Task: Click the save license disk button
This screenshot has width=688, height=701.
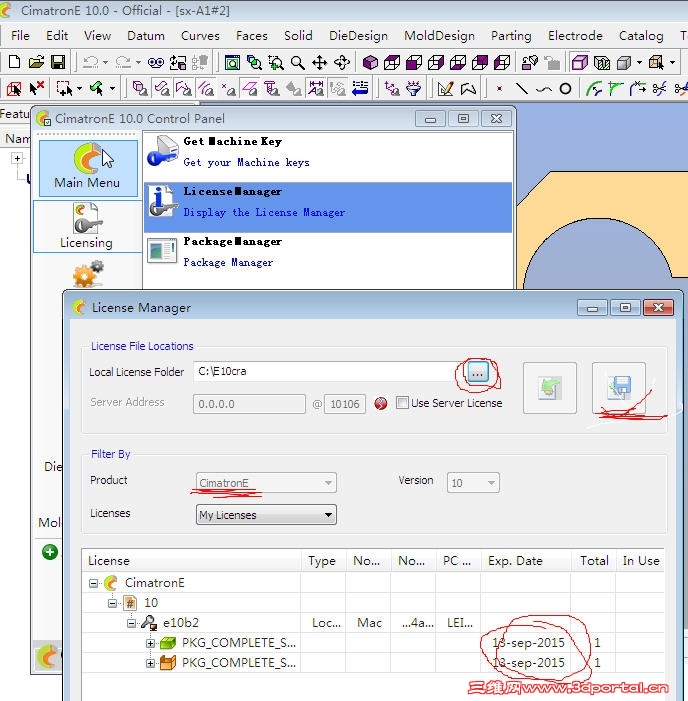Action: (x=619, y=388)
